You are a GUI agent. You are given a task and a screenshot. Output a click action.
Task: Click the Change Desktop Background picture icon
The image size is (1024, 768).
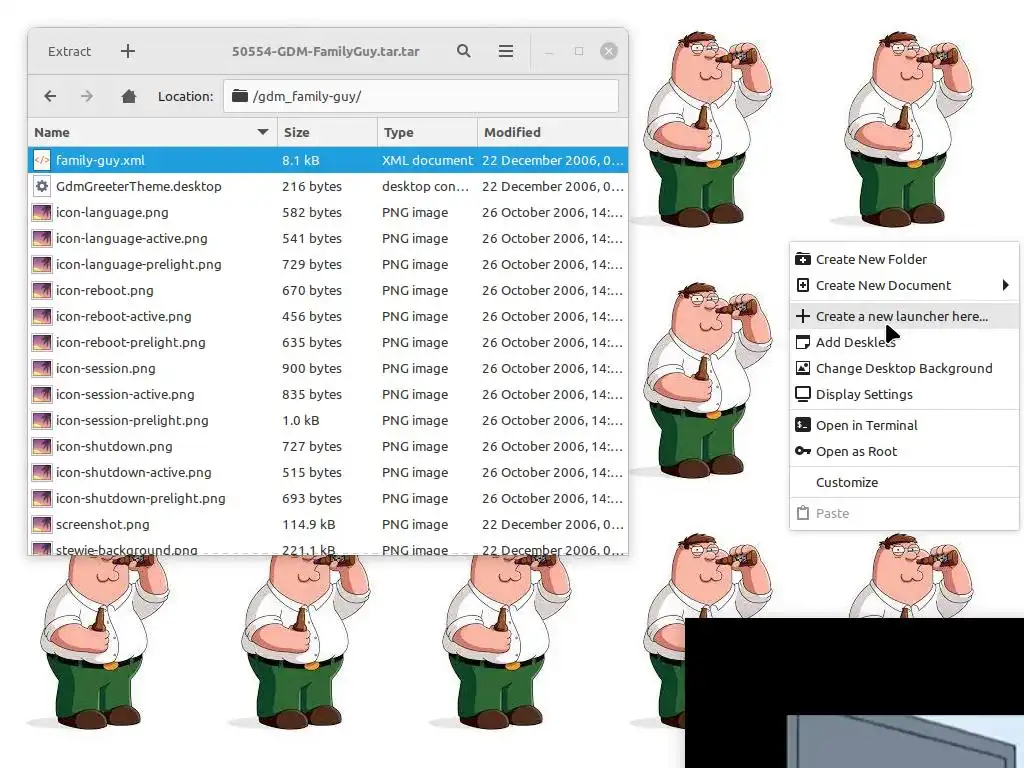[x=803, y=368]
